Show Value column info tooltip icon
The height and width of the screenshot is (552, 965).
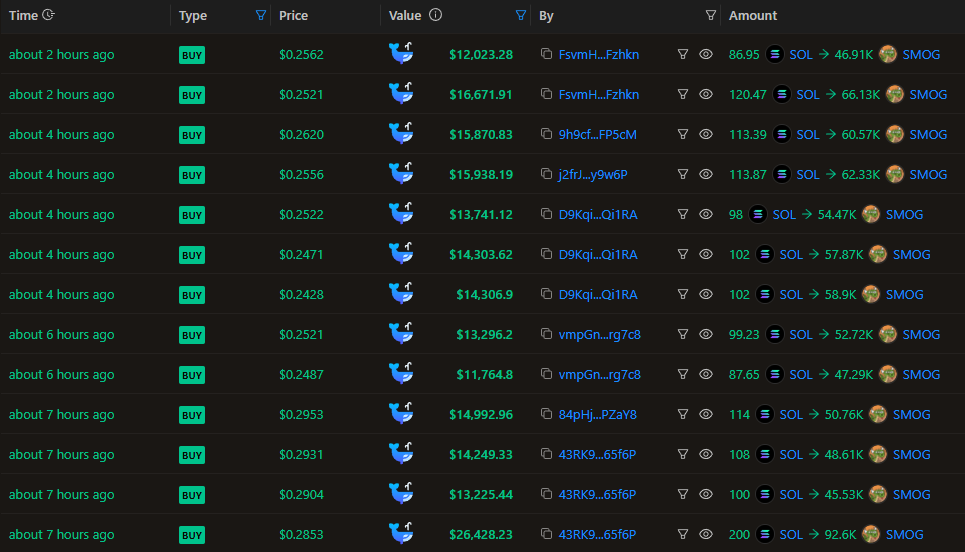(435, 15)
